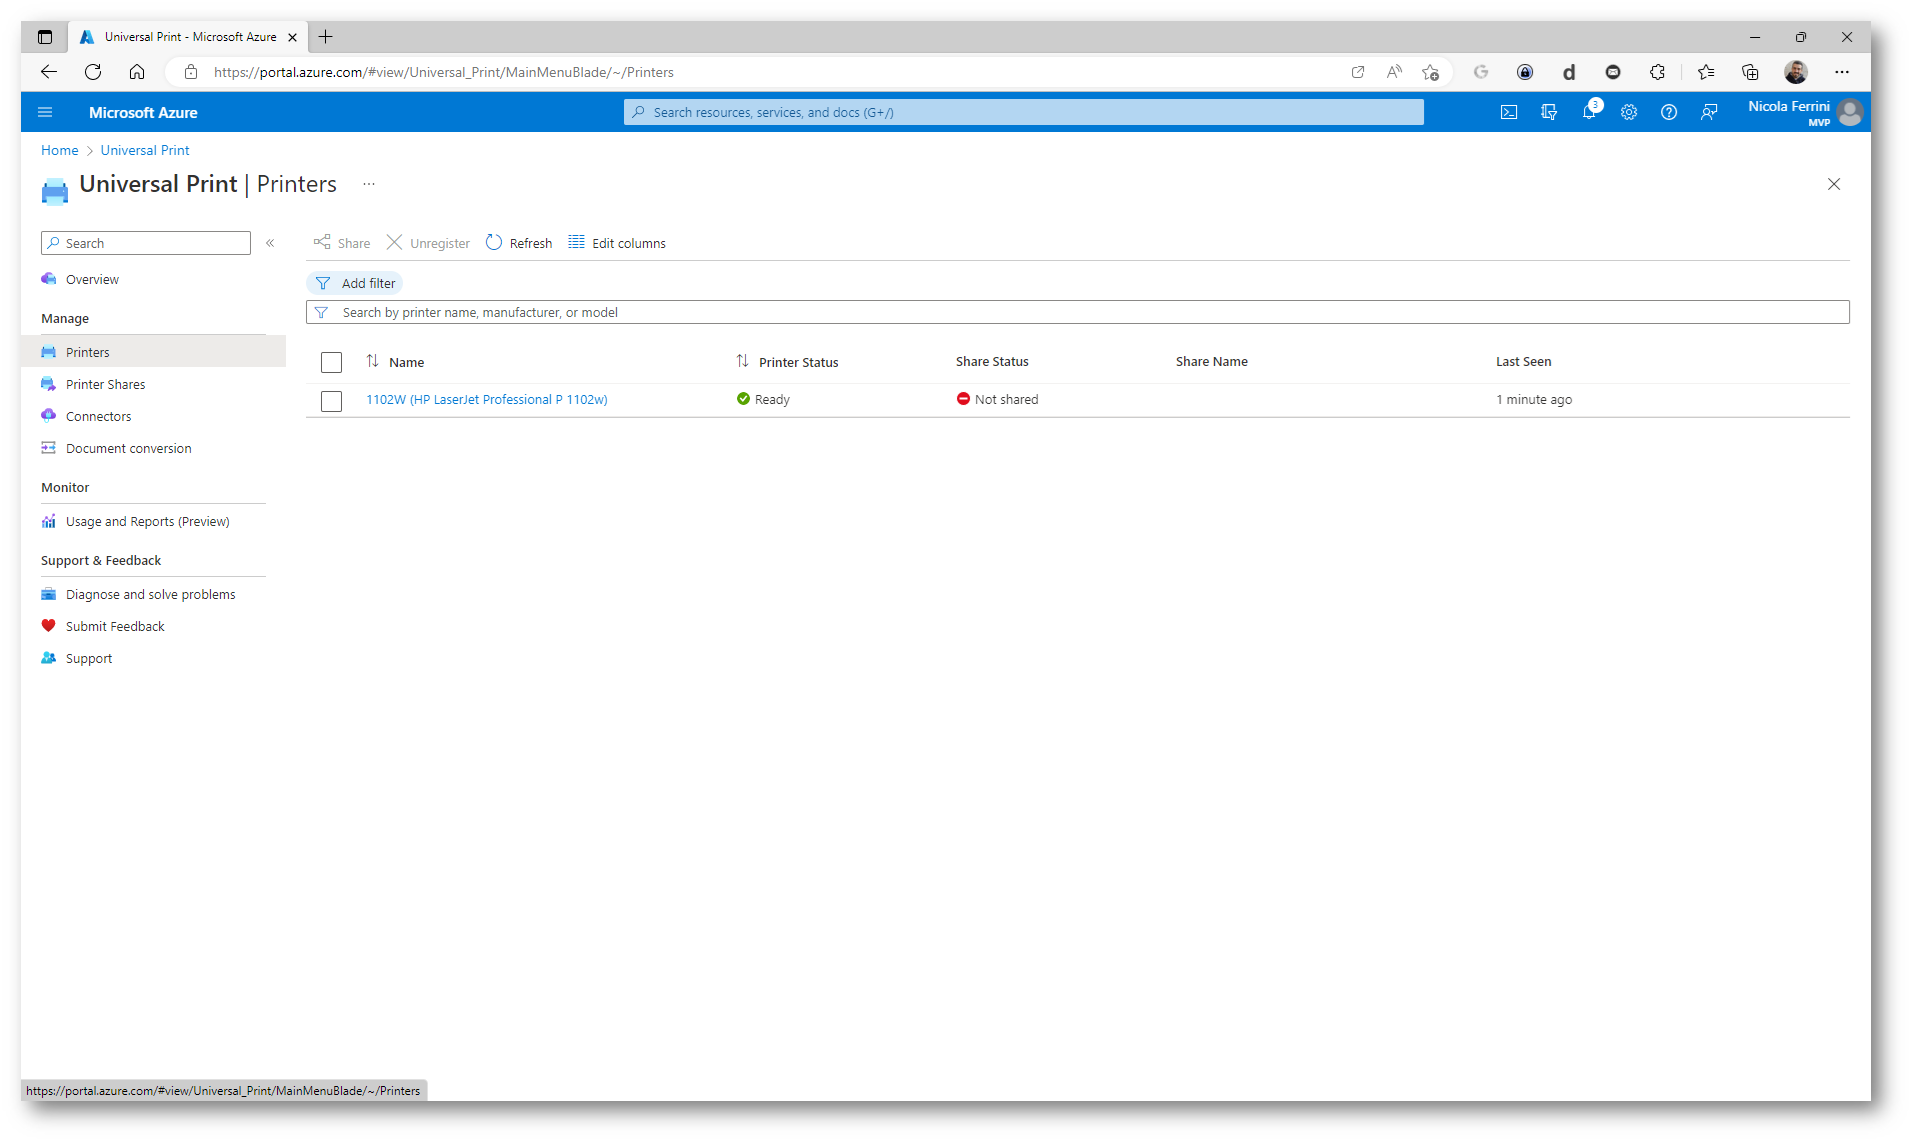Reload the page with the browser refresh icon
Screen dimensions: 1913x1143
click(93, 72)
